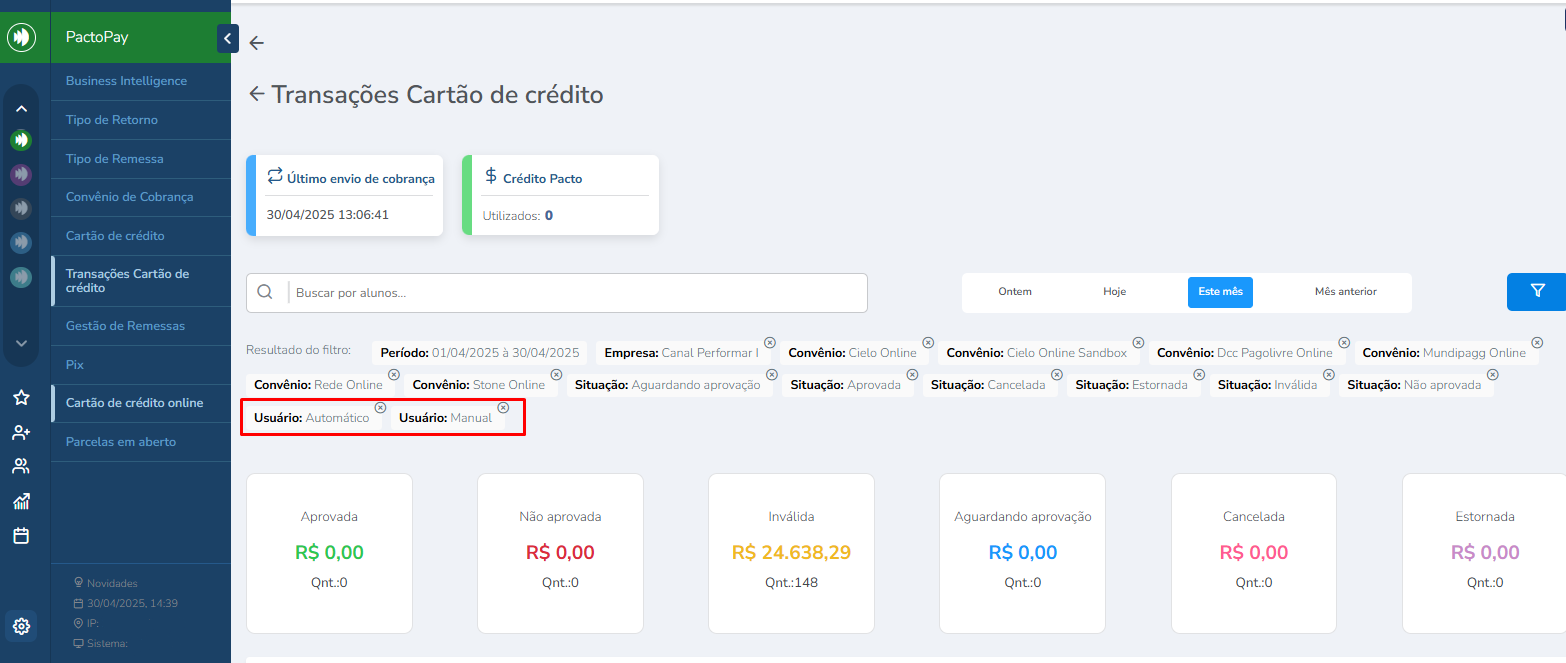Open the favorites star icon
This screenshot has height=663, width=1566.
[x=21, y=398]
